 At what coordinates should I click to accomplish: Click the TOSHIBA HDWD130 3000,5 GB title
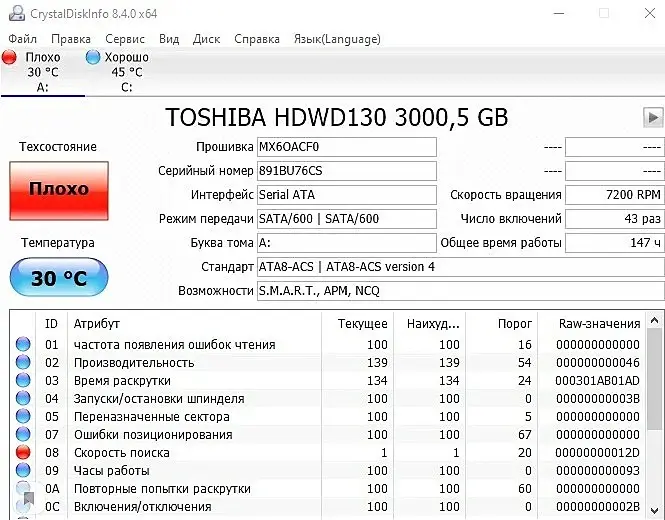pos(336,117)
